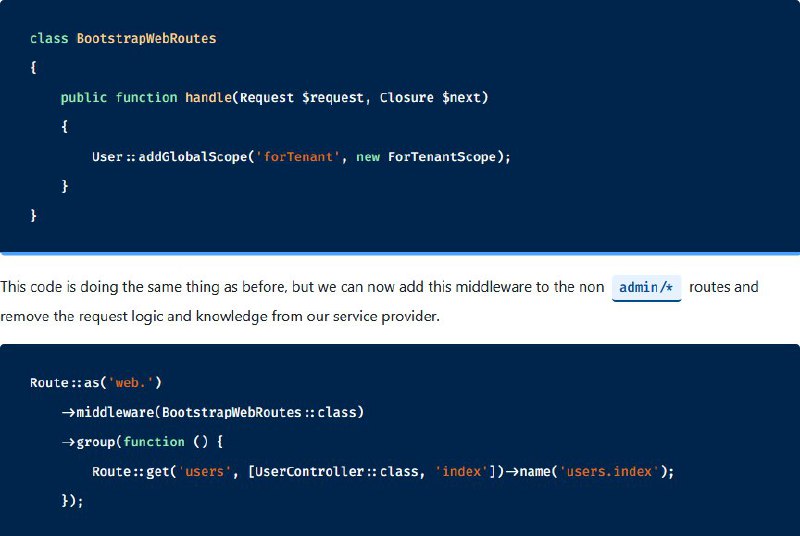Click the $next parameter

click(461, 97)
